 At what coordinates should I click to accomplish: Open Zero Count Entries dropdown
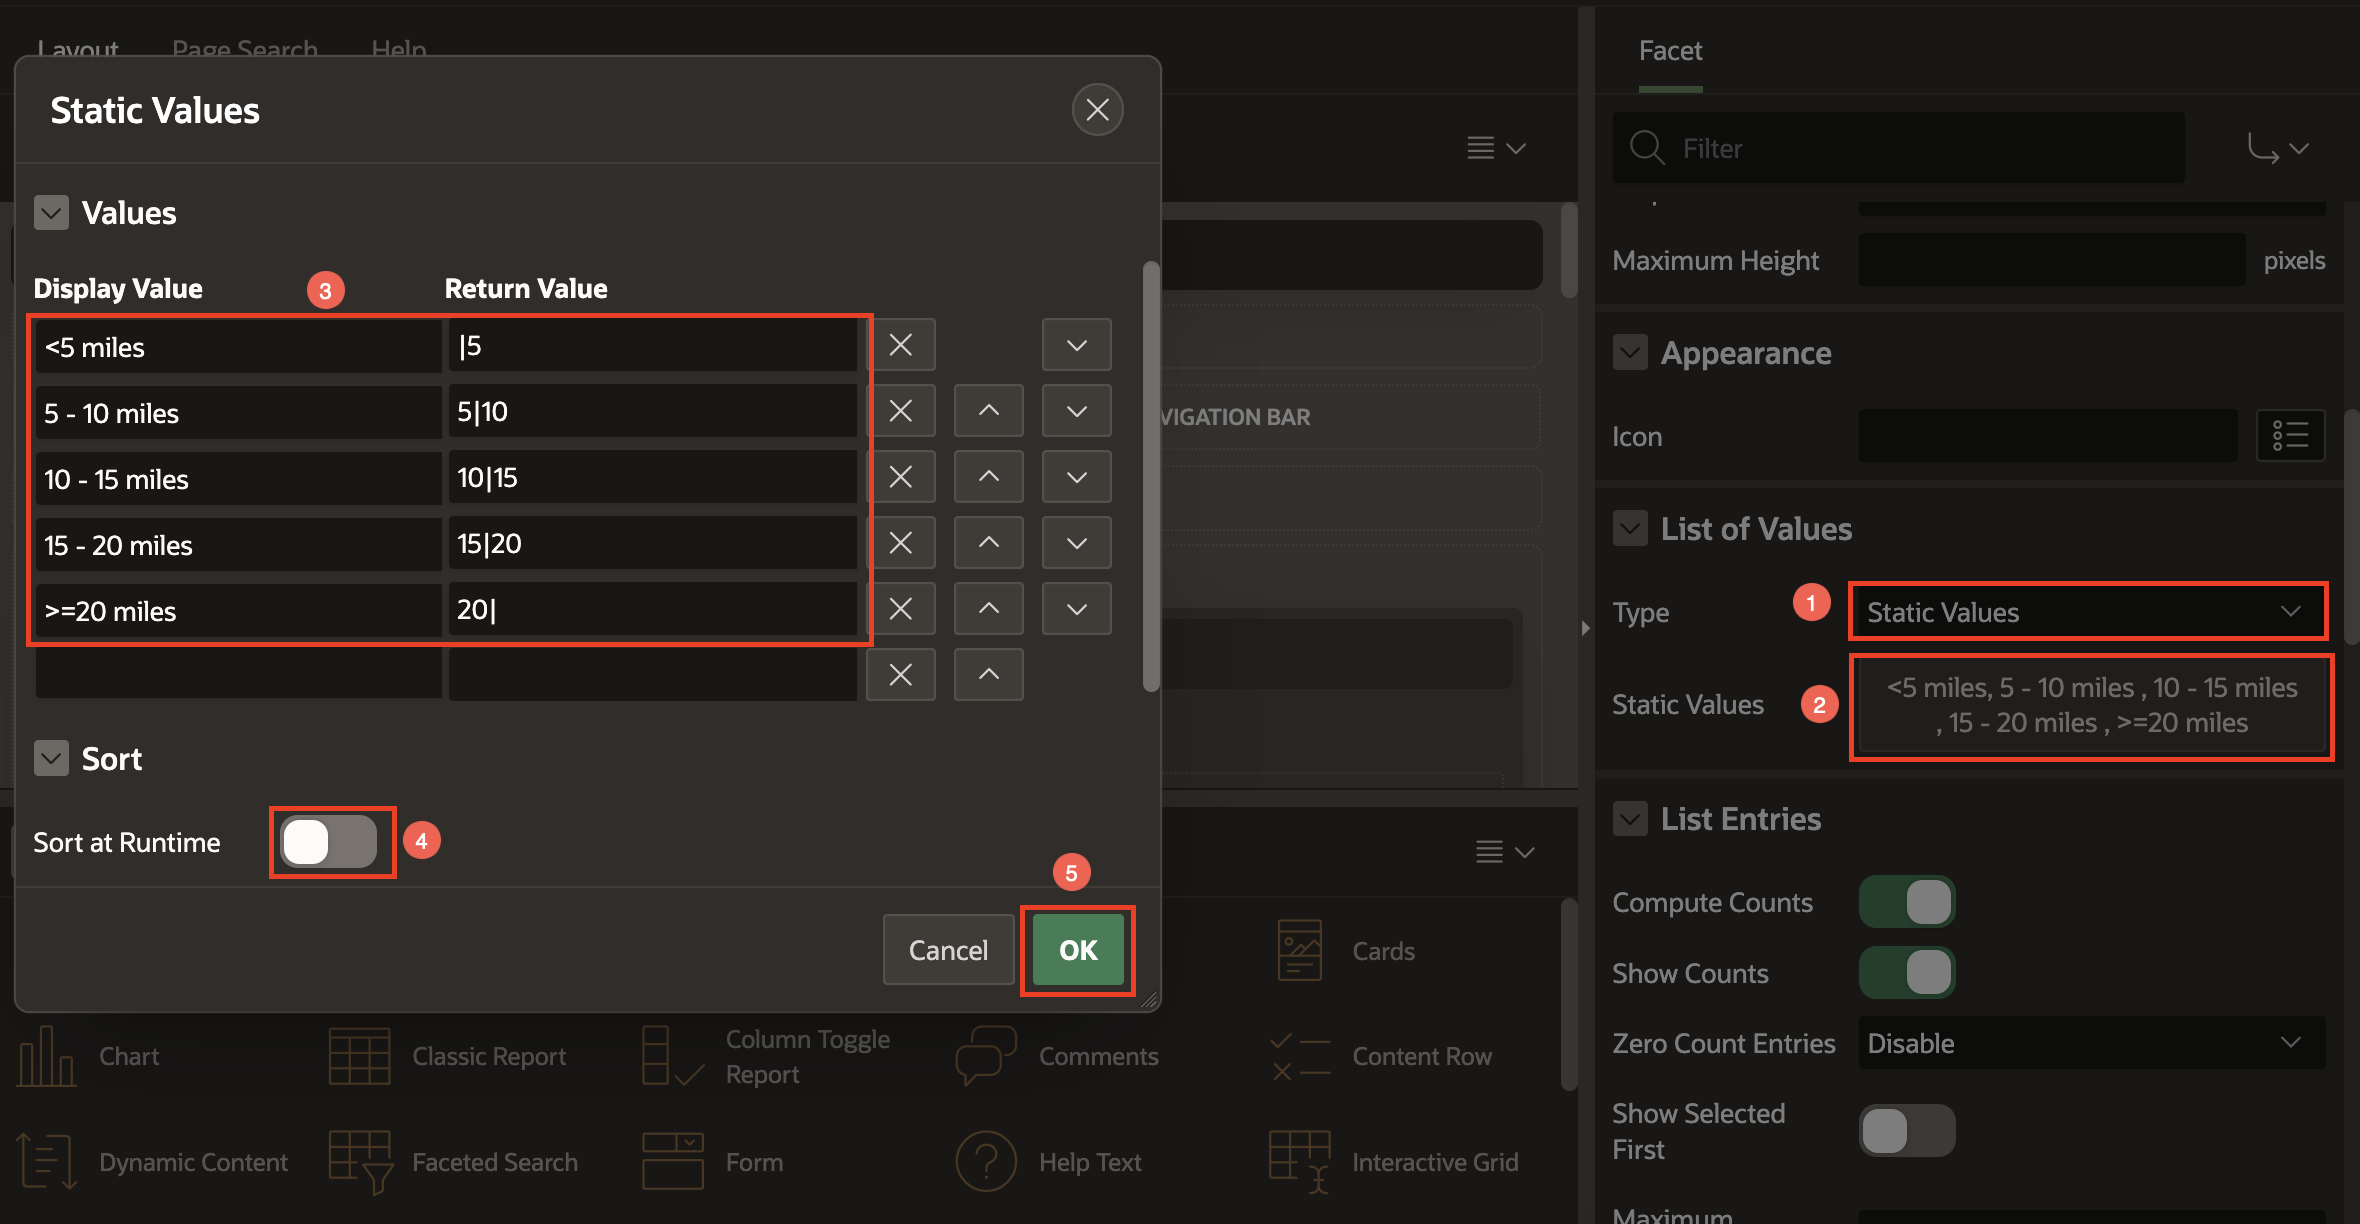pos(2090,1043)
